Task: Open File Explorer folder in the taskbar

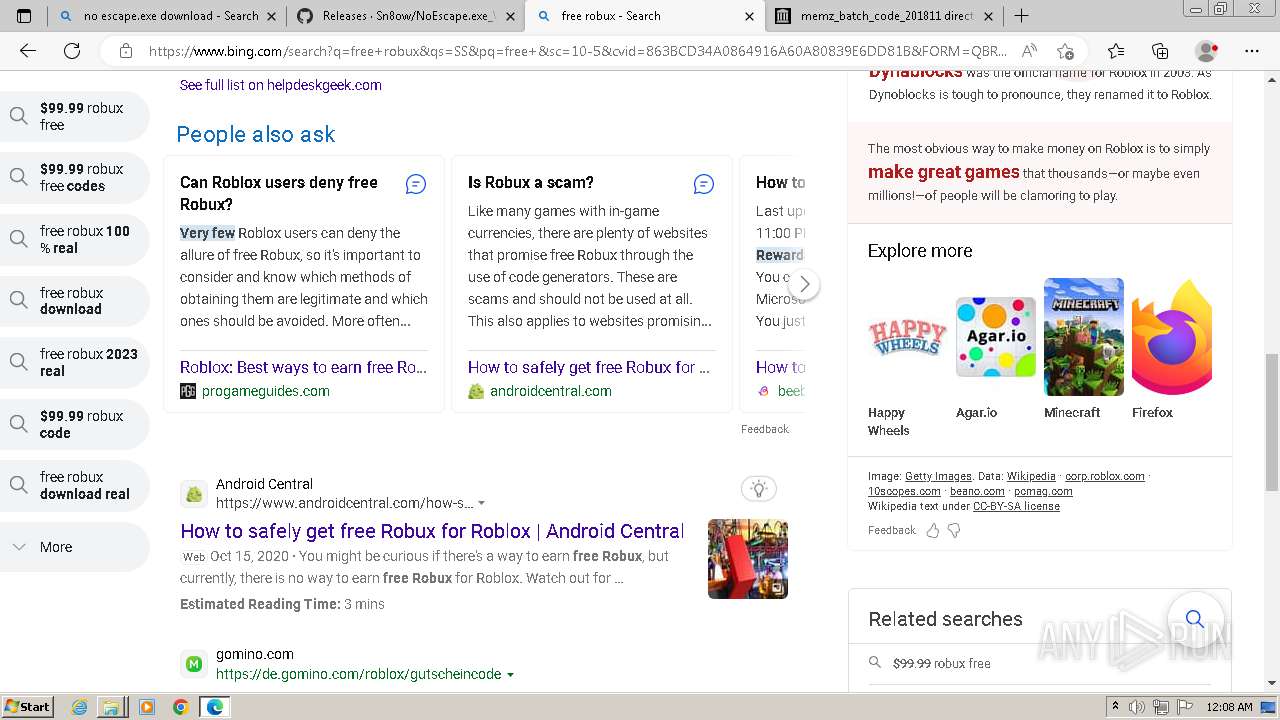Action: (x=112, y=707)
